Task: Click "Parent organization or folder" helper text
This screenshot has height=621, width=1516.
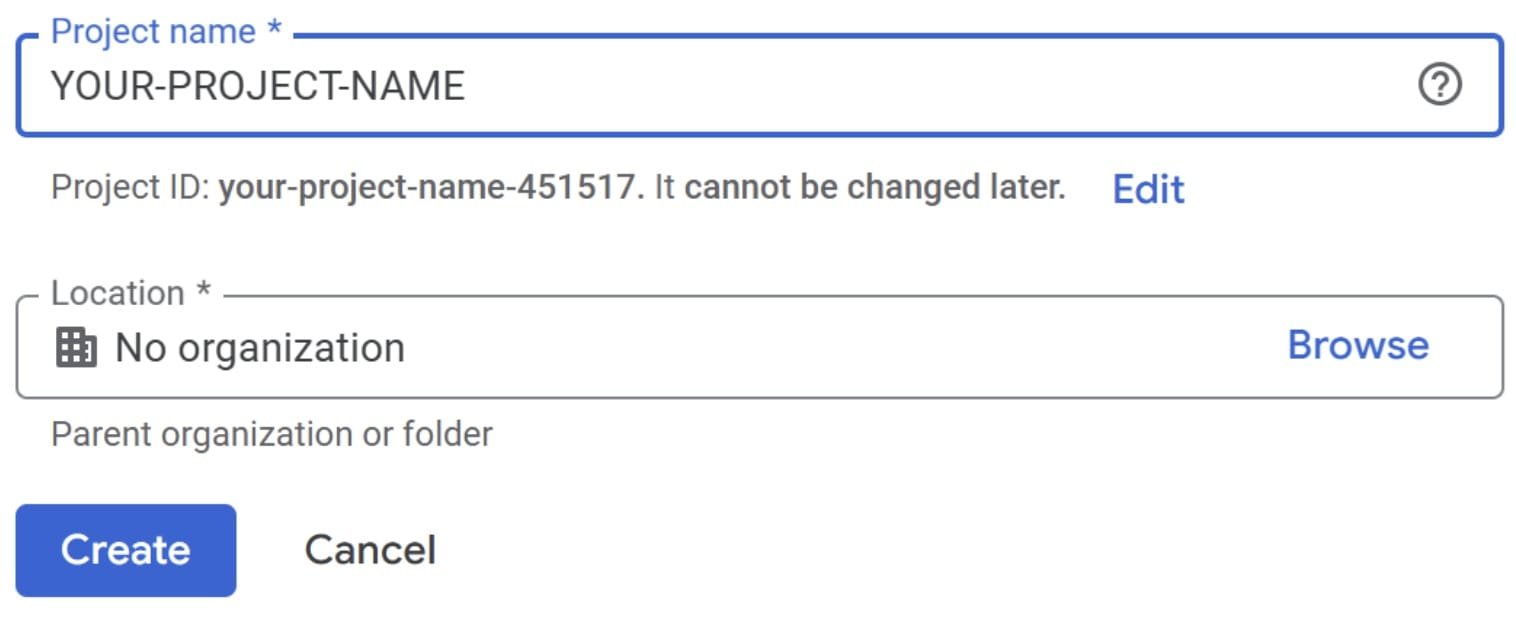Action: click(x=272, y=435)
